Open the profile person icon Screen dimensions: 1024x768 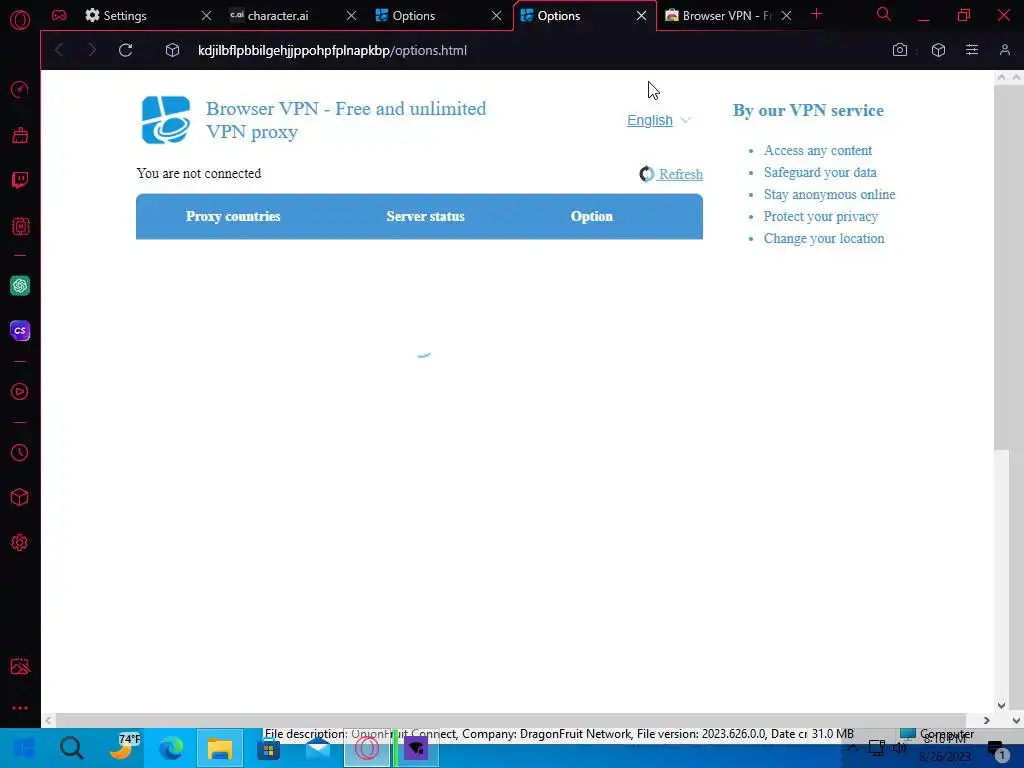1004,50
